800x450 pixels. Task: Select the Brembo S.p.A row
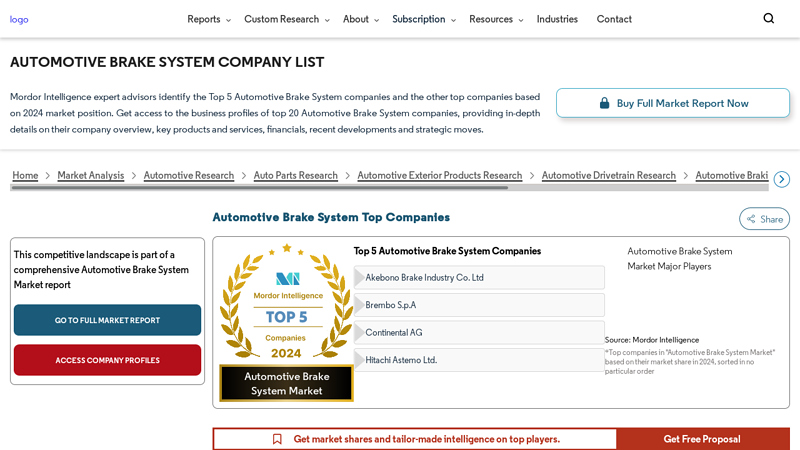(x=479, y=305)
